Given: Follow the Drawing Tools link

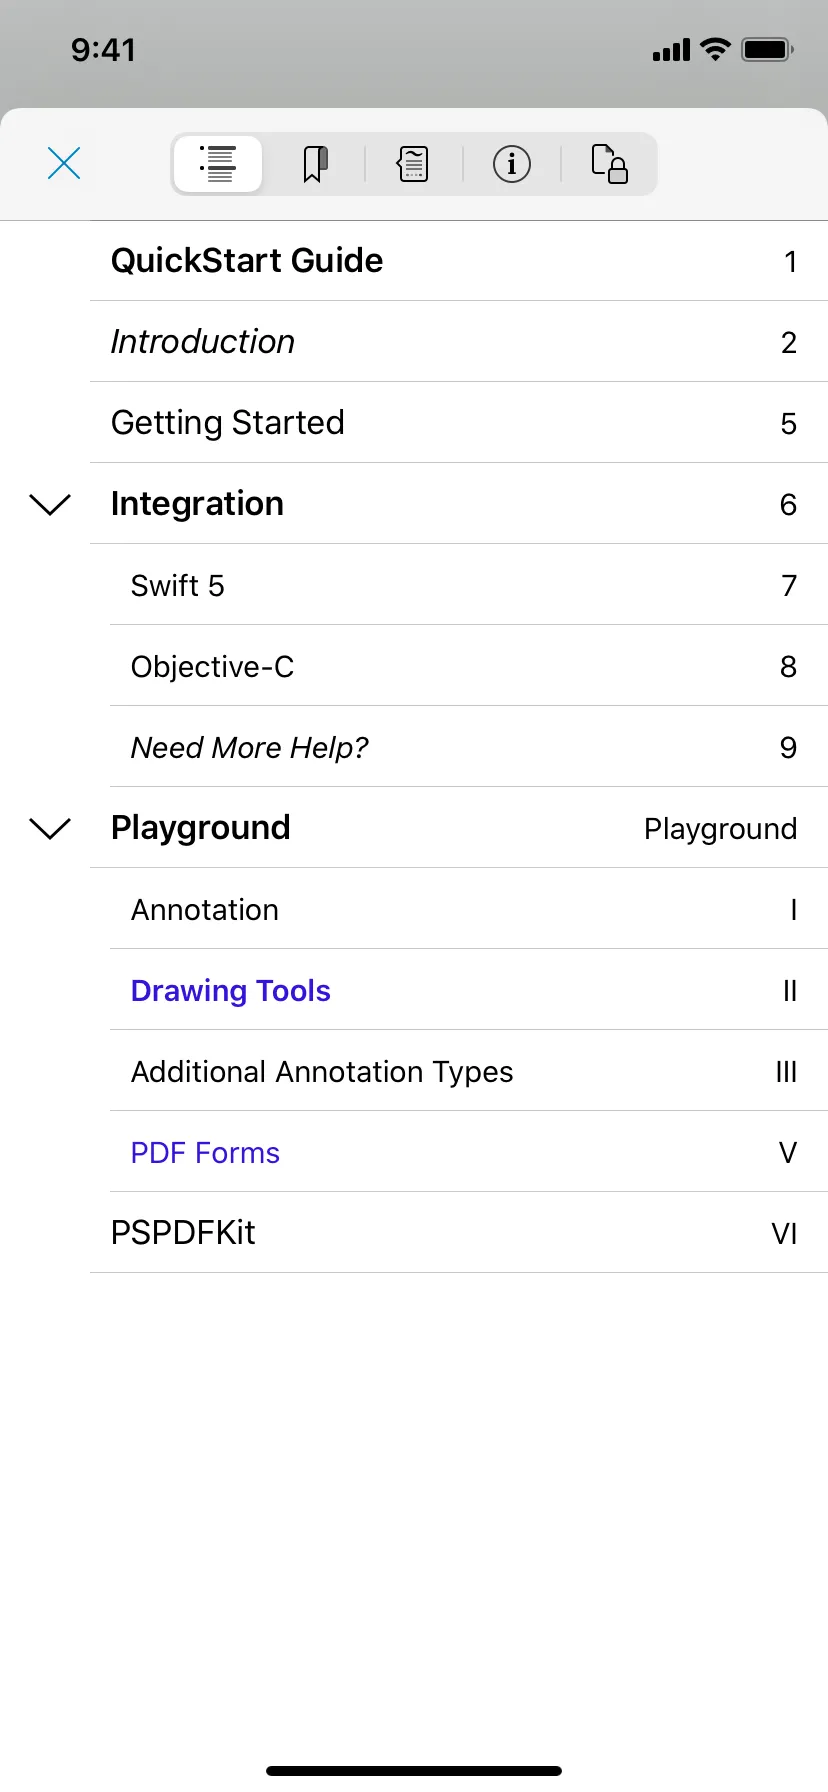Looking at the screenshot, I should [231, 990].
